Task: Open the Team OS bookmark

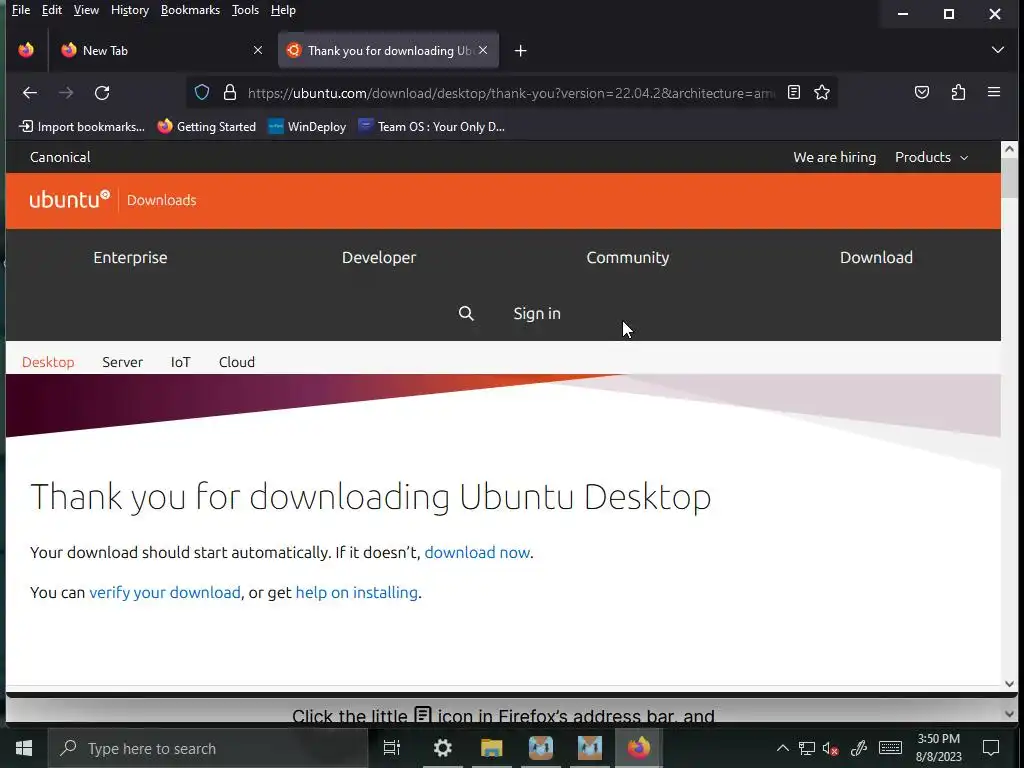Action: [x=432, y=127]
